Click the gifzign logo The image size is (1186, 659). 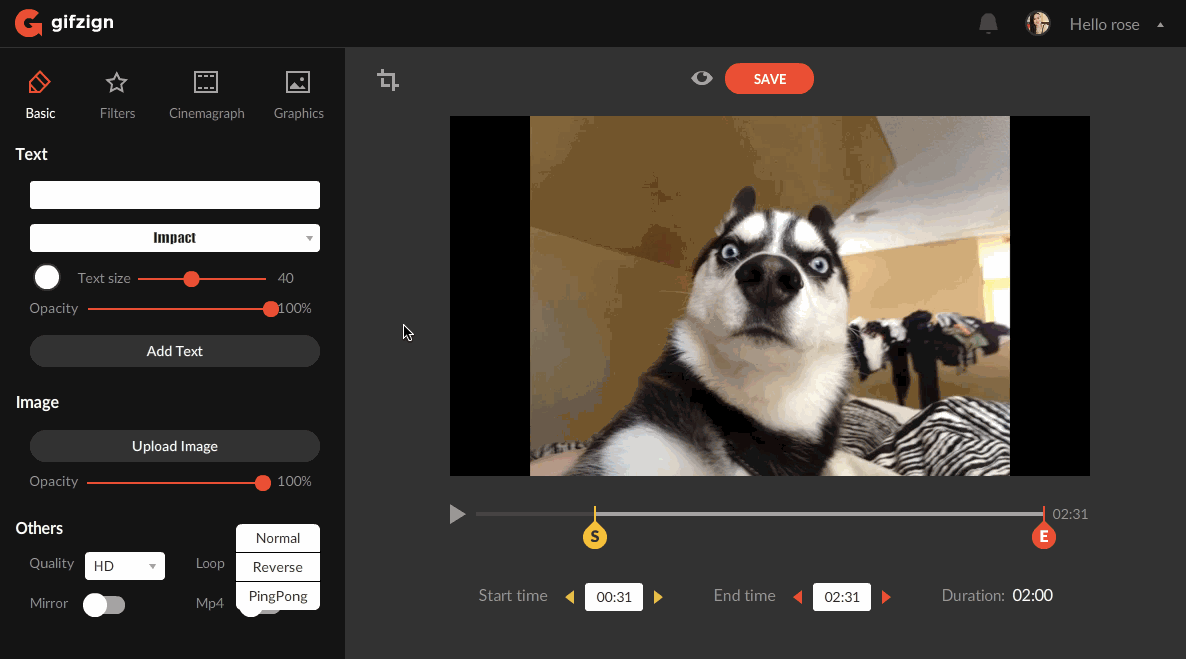click(x=64, y=23)
